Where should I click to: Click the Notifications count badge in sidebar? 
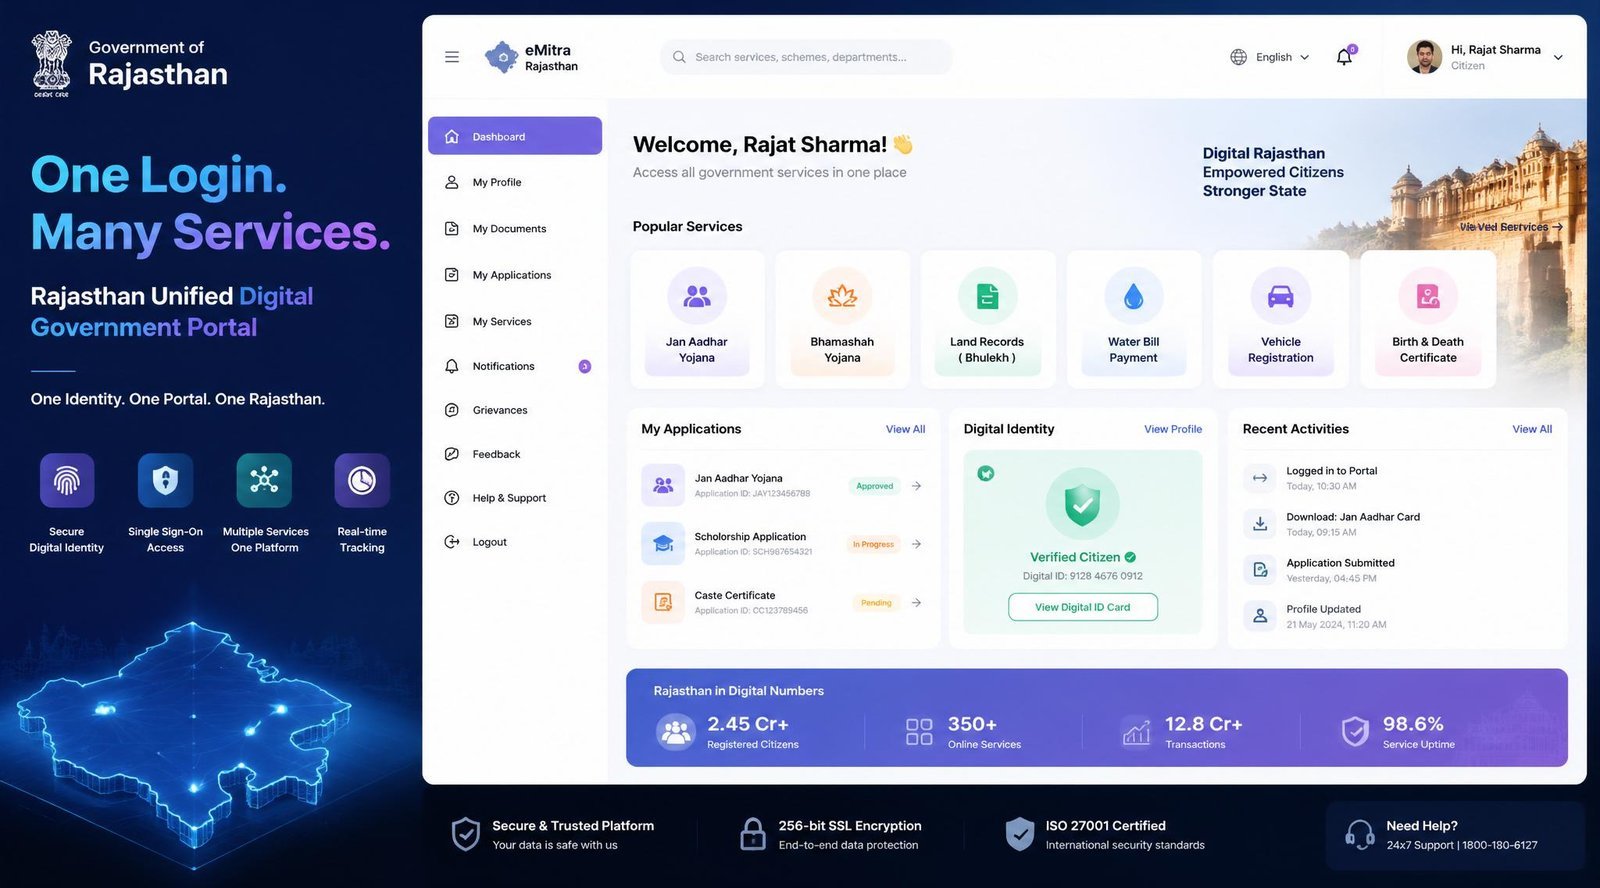click(585, 367)
